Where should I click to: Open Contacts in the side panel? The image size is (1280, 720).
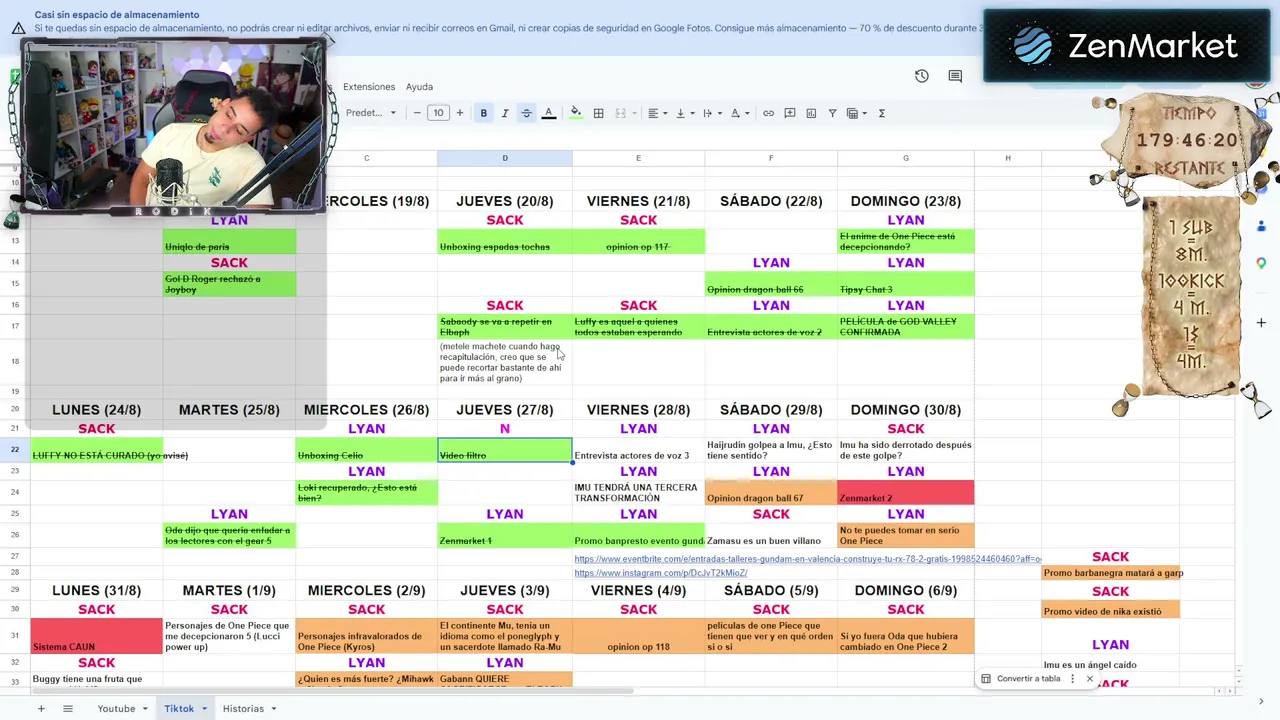pos(1261,226)
